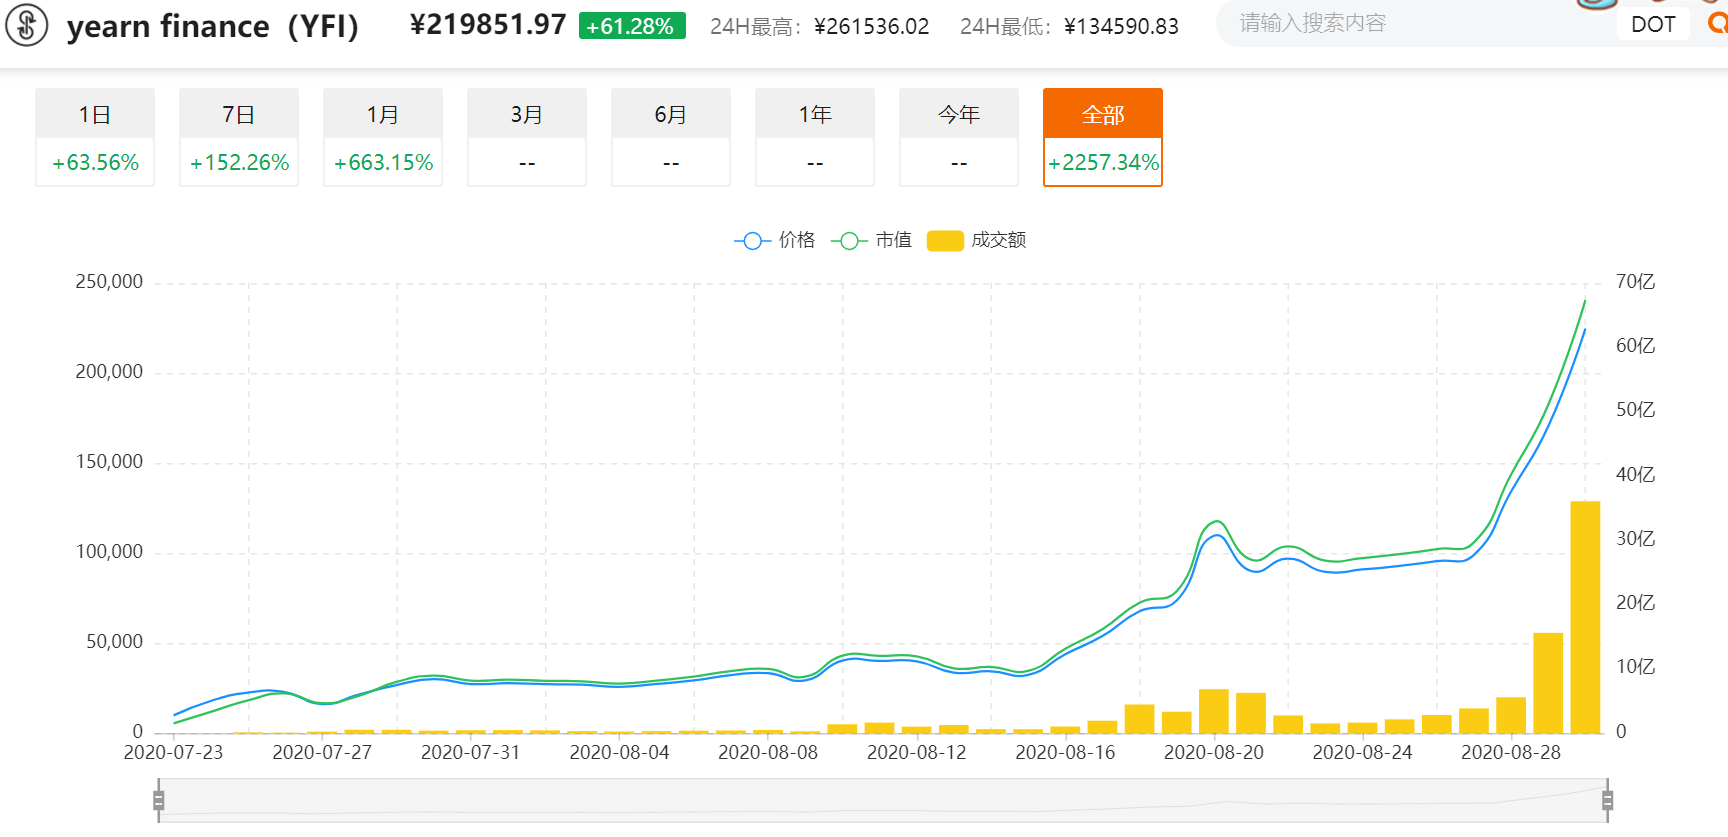The image size is (1728, 837).
Task: Click the 2020-07-23 date axis label
Action: tap(174, 752)
